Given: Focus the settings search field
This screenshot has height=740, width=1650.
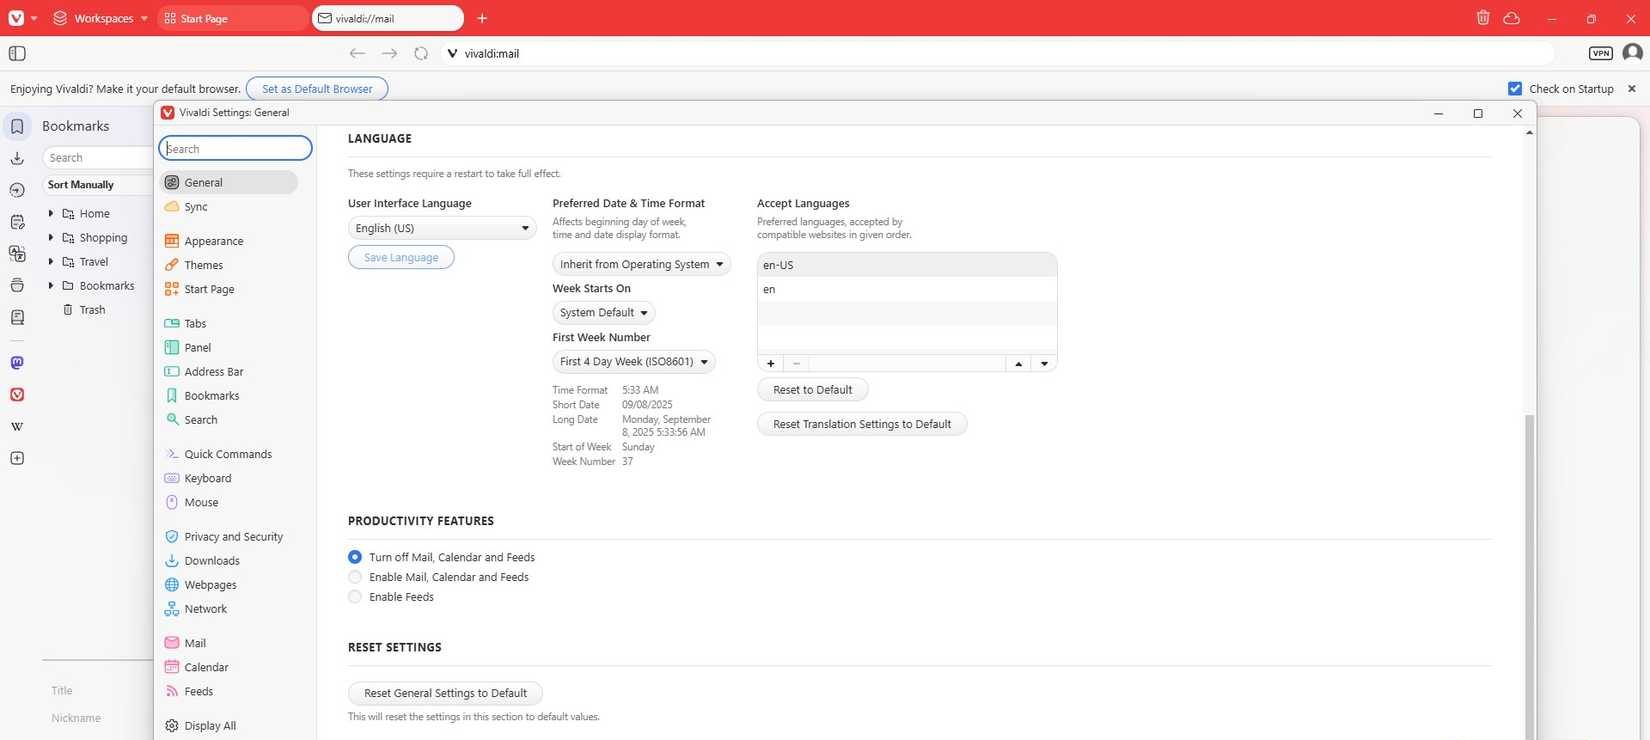Looking at the screenshot, I should [x=236, y=149].
